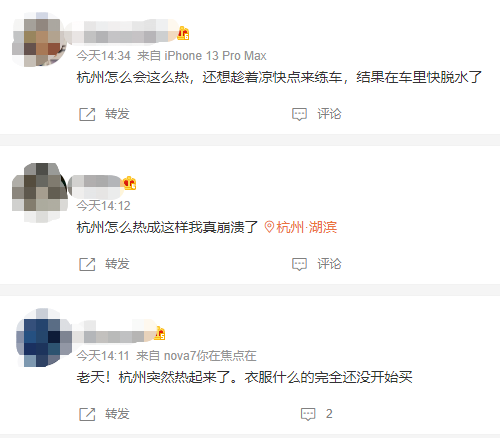Click crown badge next to second username
This screenshot has height=438, width=500.
[x=130, y=183]
